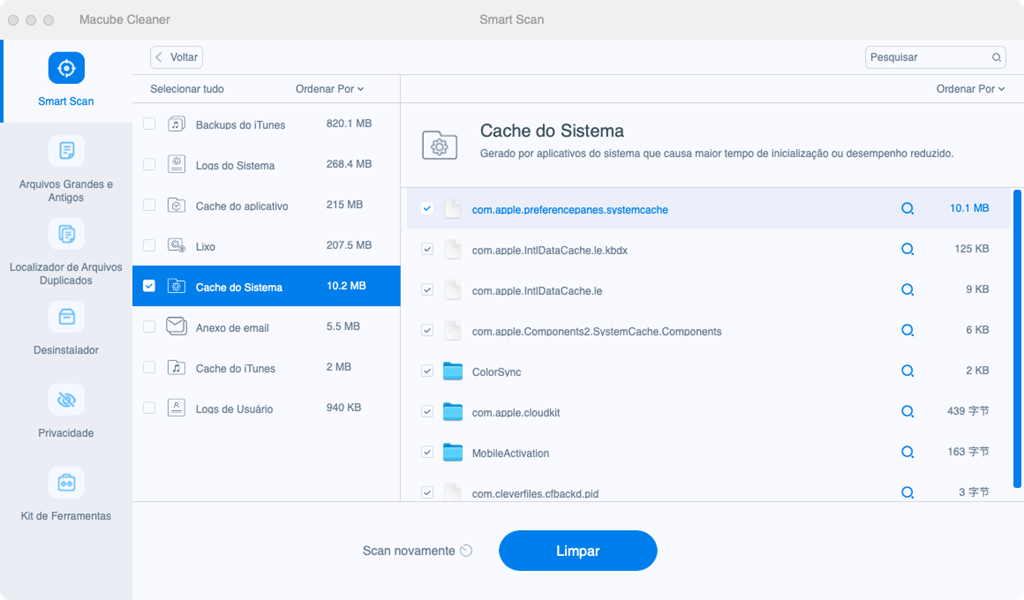This screenshot has width=1024, height=600.
Task: Reveal SystemCache.Components file with magnifier icon
Action: coord(907,330)
